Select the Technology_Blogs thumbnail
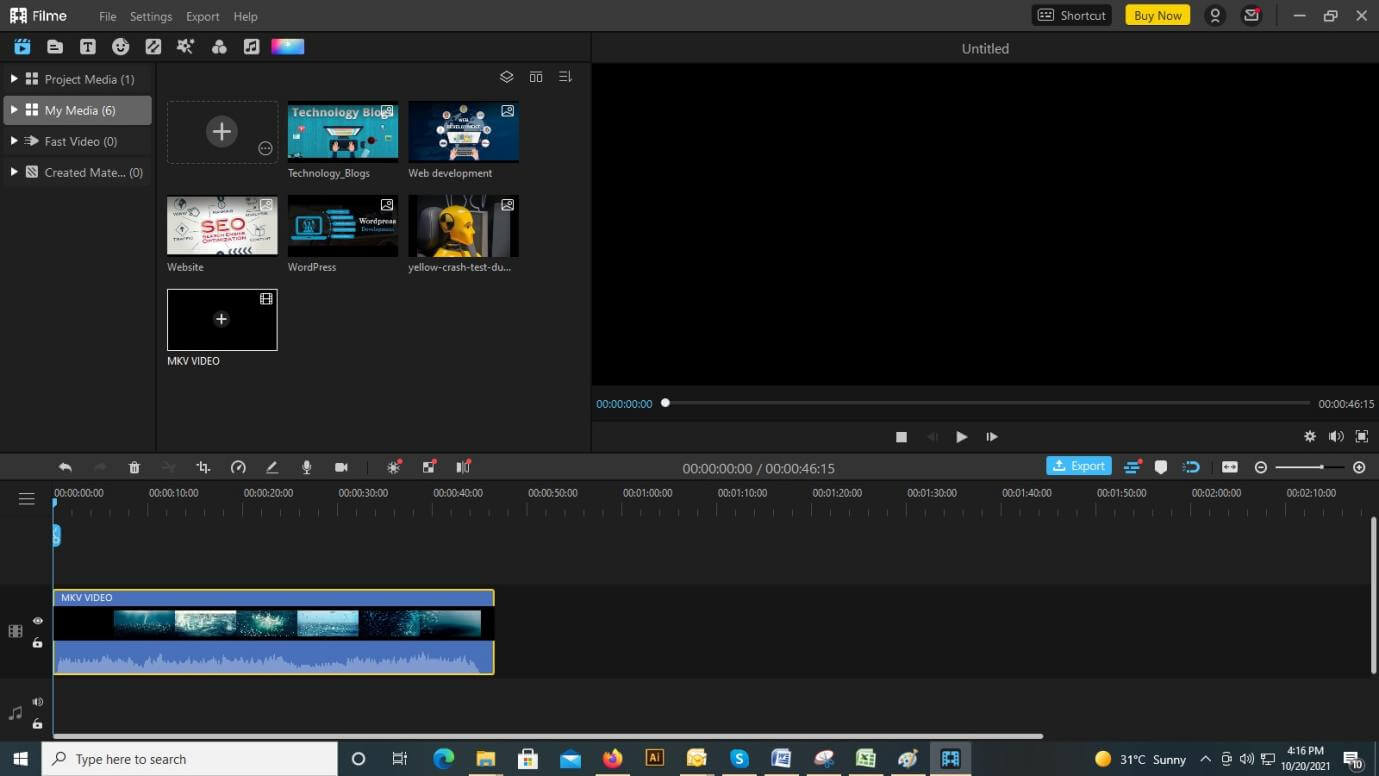 (343, 131)
